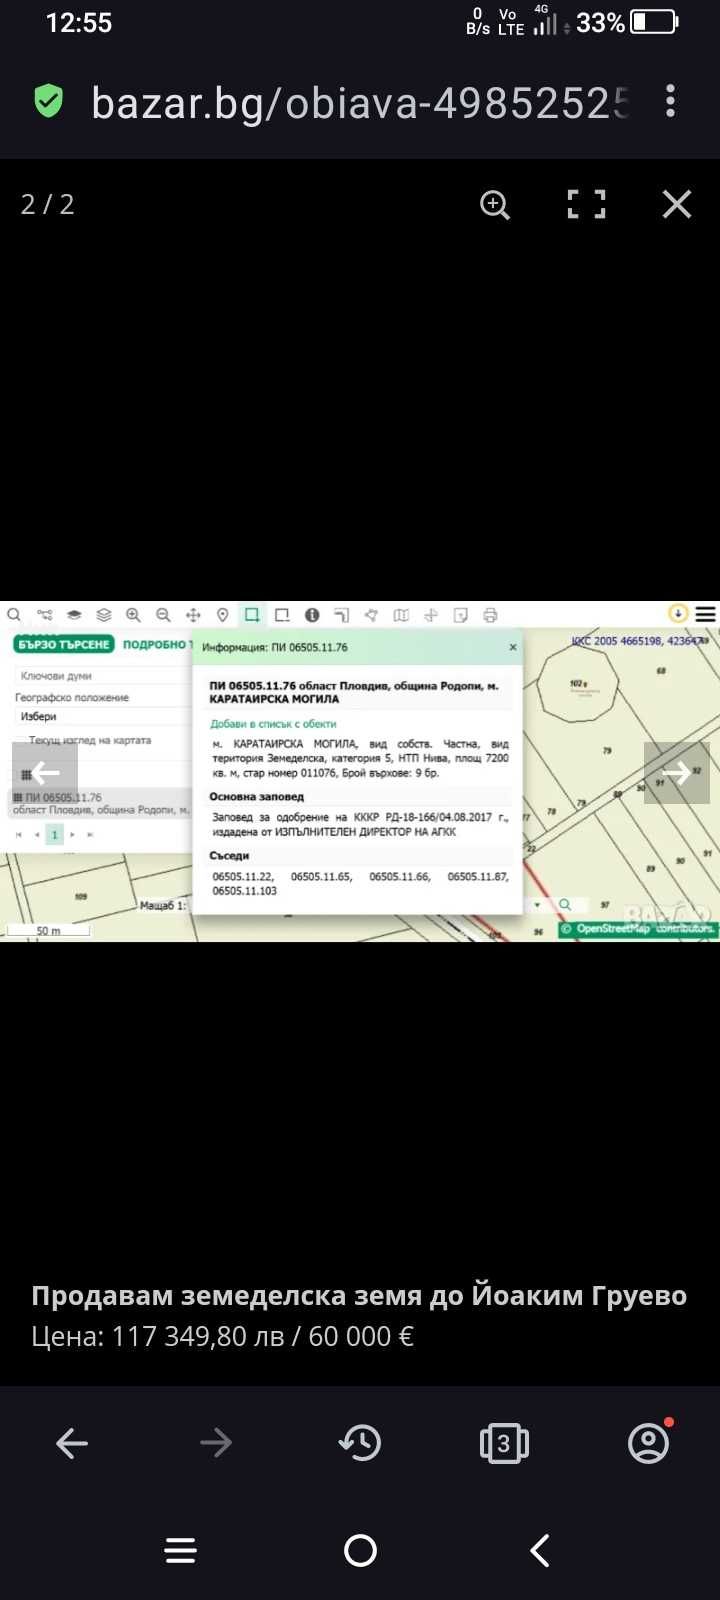Tap the Android home button

click(360, 1551)
